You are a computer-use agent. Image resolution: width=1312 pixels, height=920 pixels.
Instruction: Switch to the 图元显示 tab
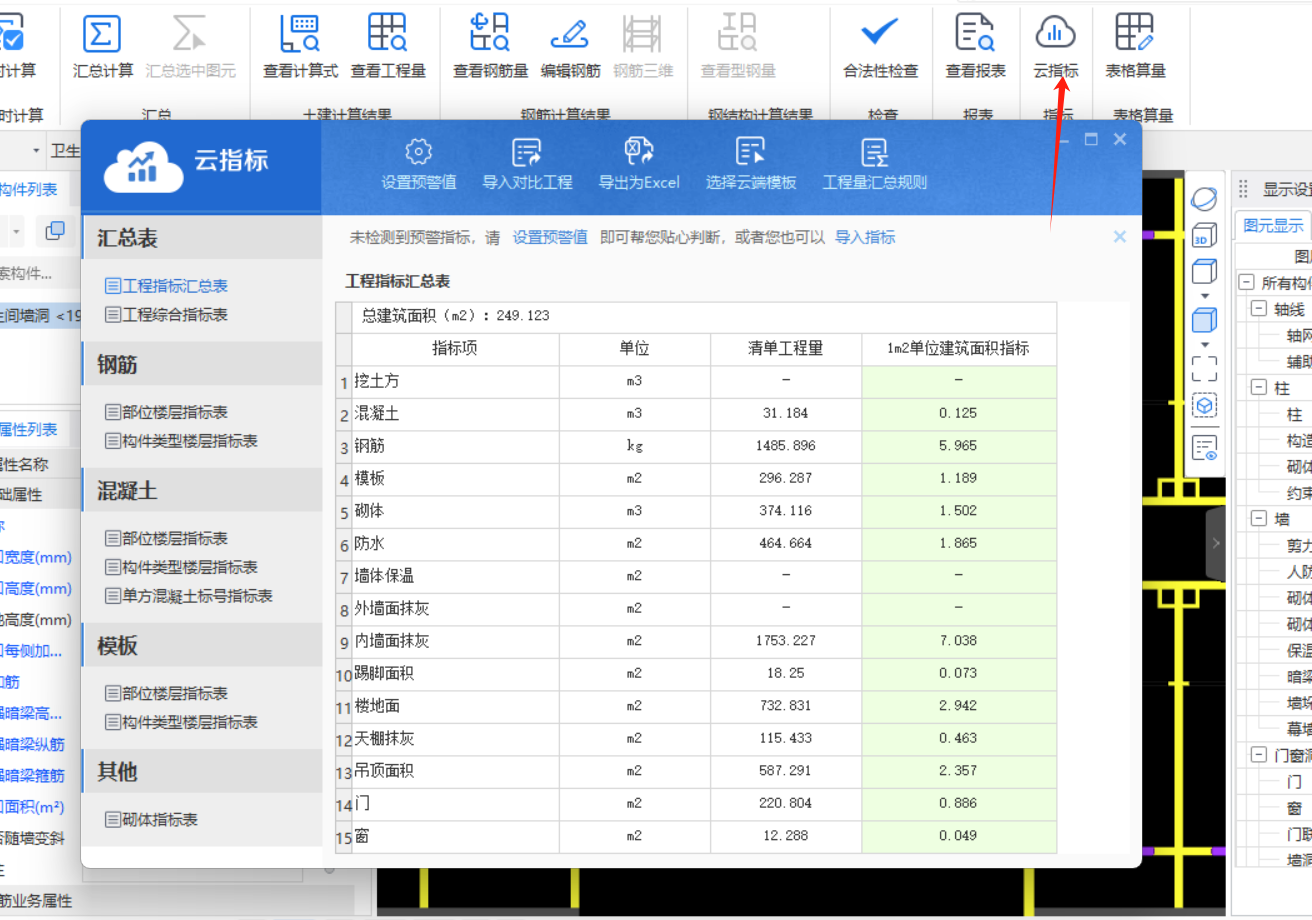1273,225
